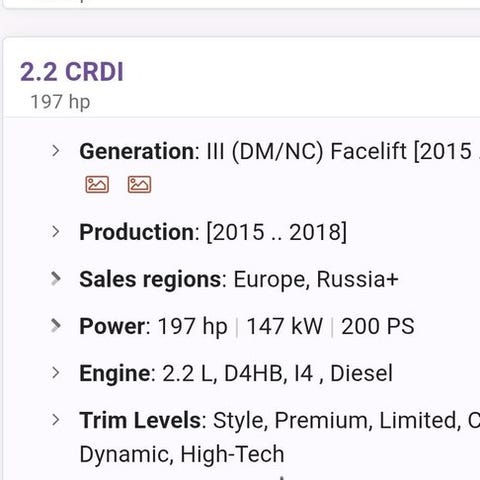
Task: Open the 2.2 CRDI heading link
Action: coord(72,72)
